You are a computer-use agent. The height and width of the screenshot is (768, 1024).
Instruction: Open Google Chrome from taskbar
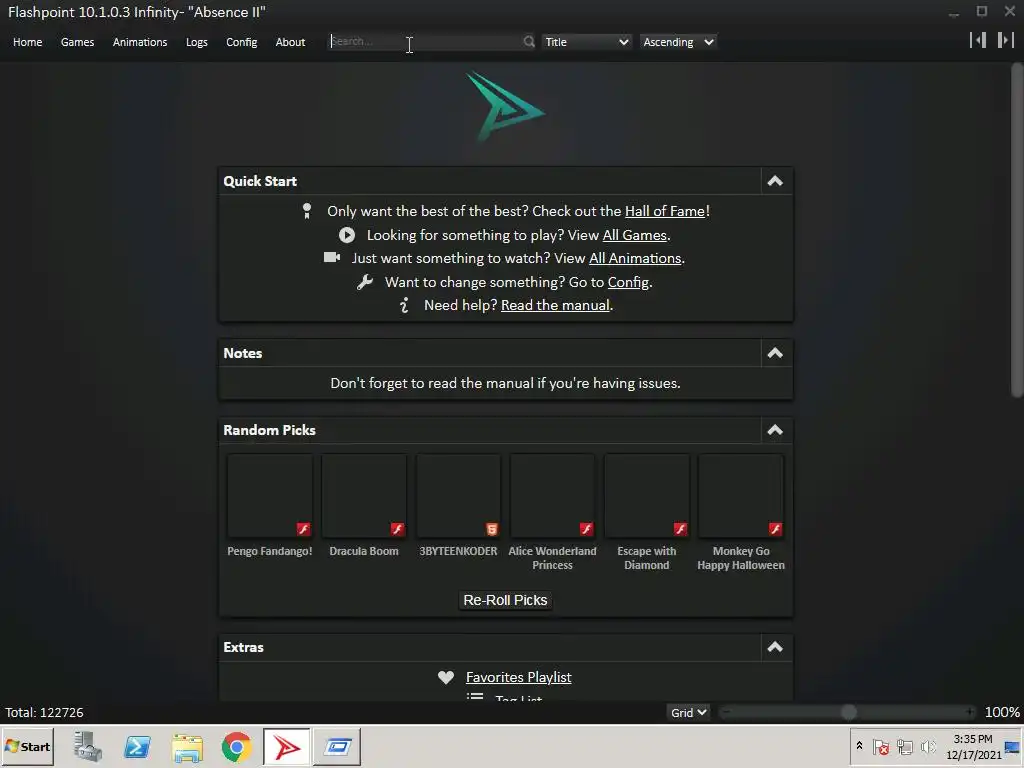[x=236, y=747]
